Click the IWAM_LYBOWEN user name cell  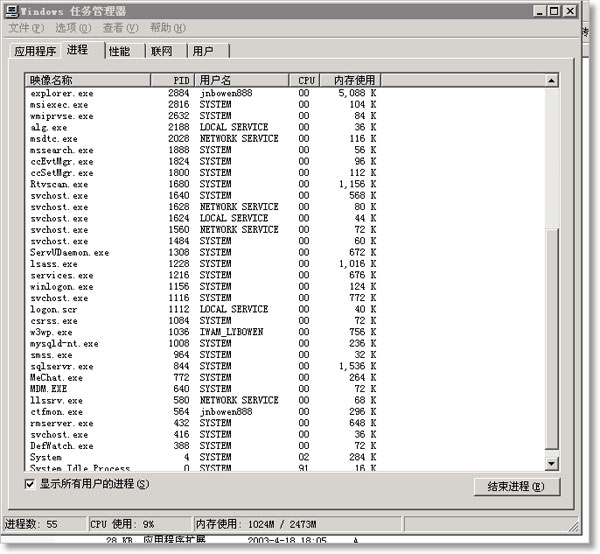(x=232, y=332)
